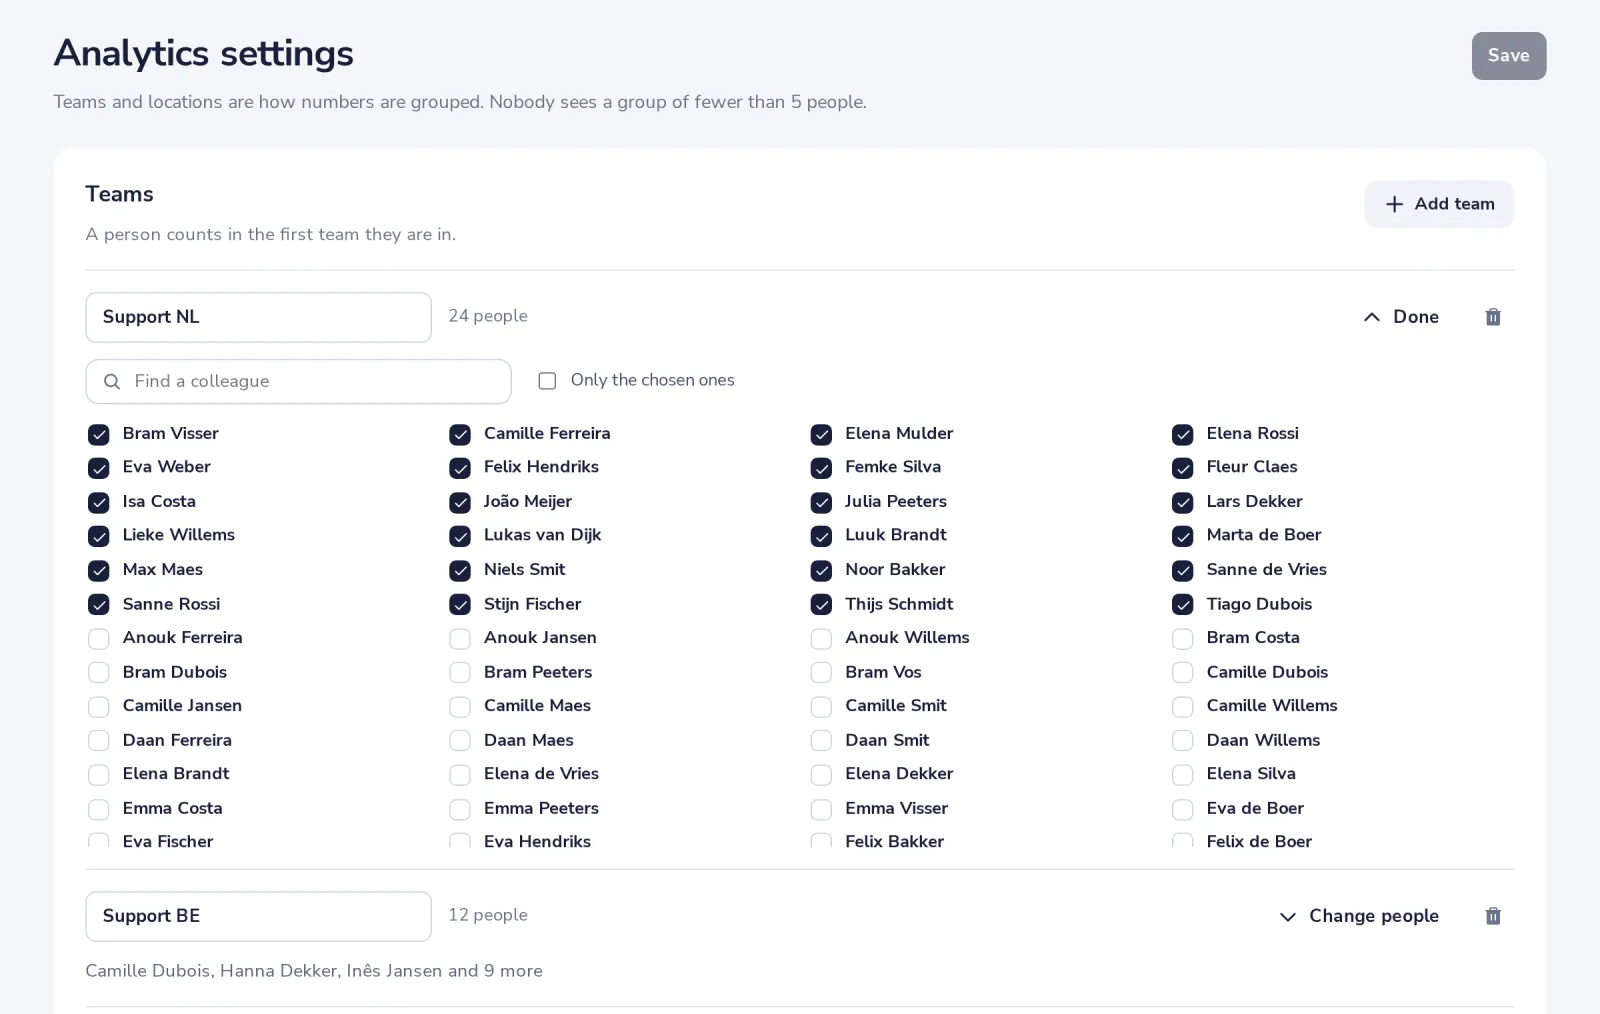Uncheck Fleur Claes
1600x1014 pixels.
click(1182, 468)
